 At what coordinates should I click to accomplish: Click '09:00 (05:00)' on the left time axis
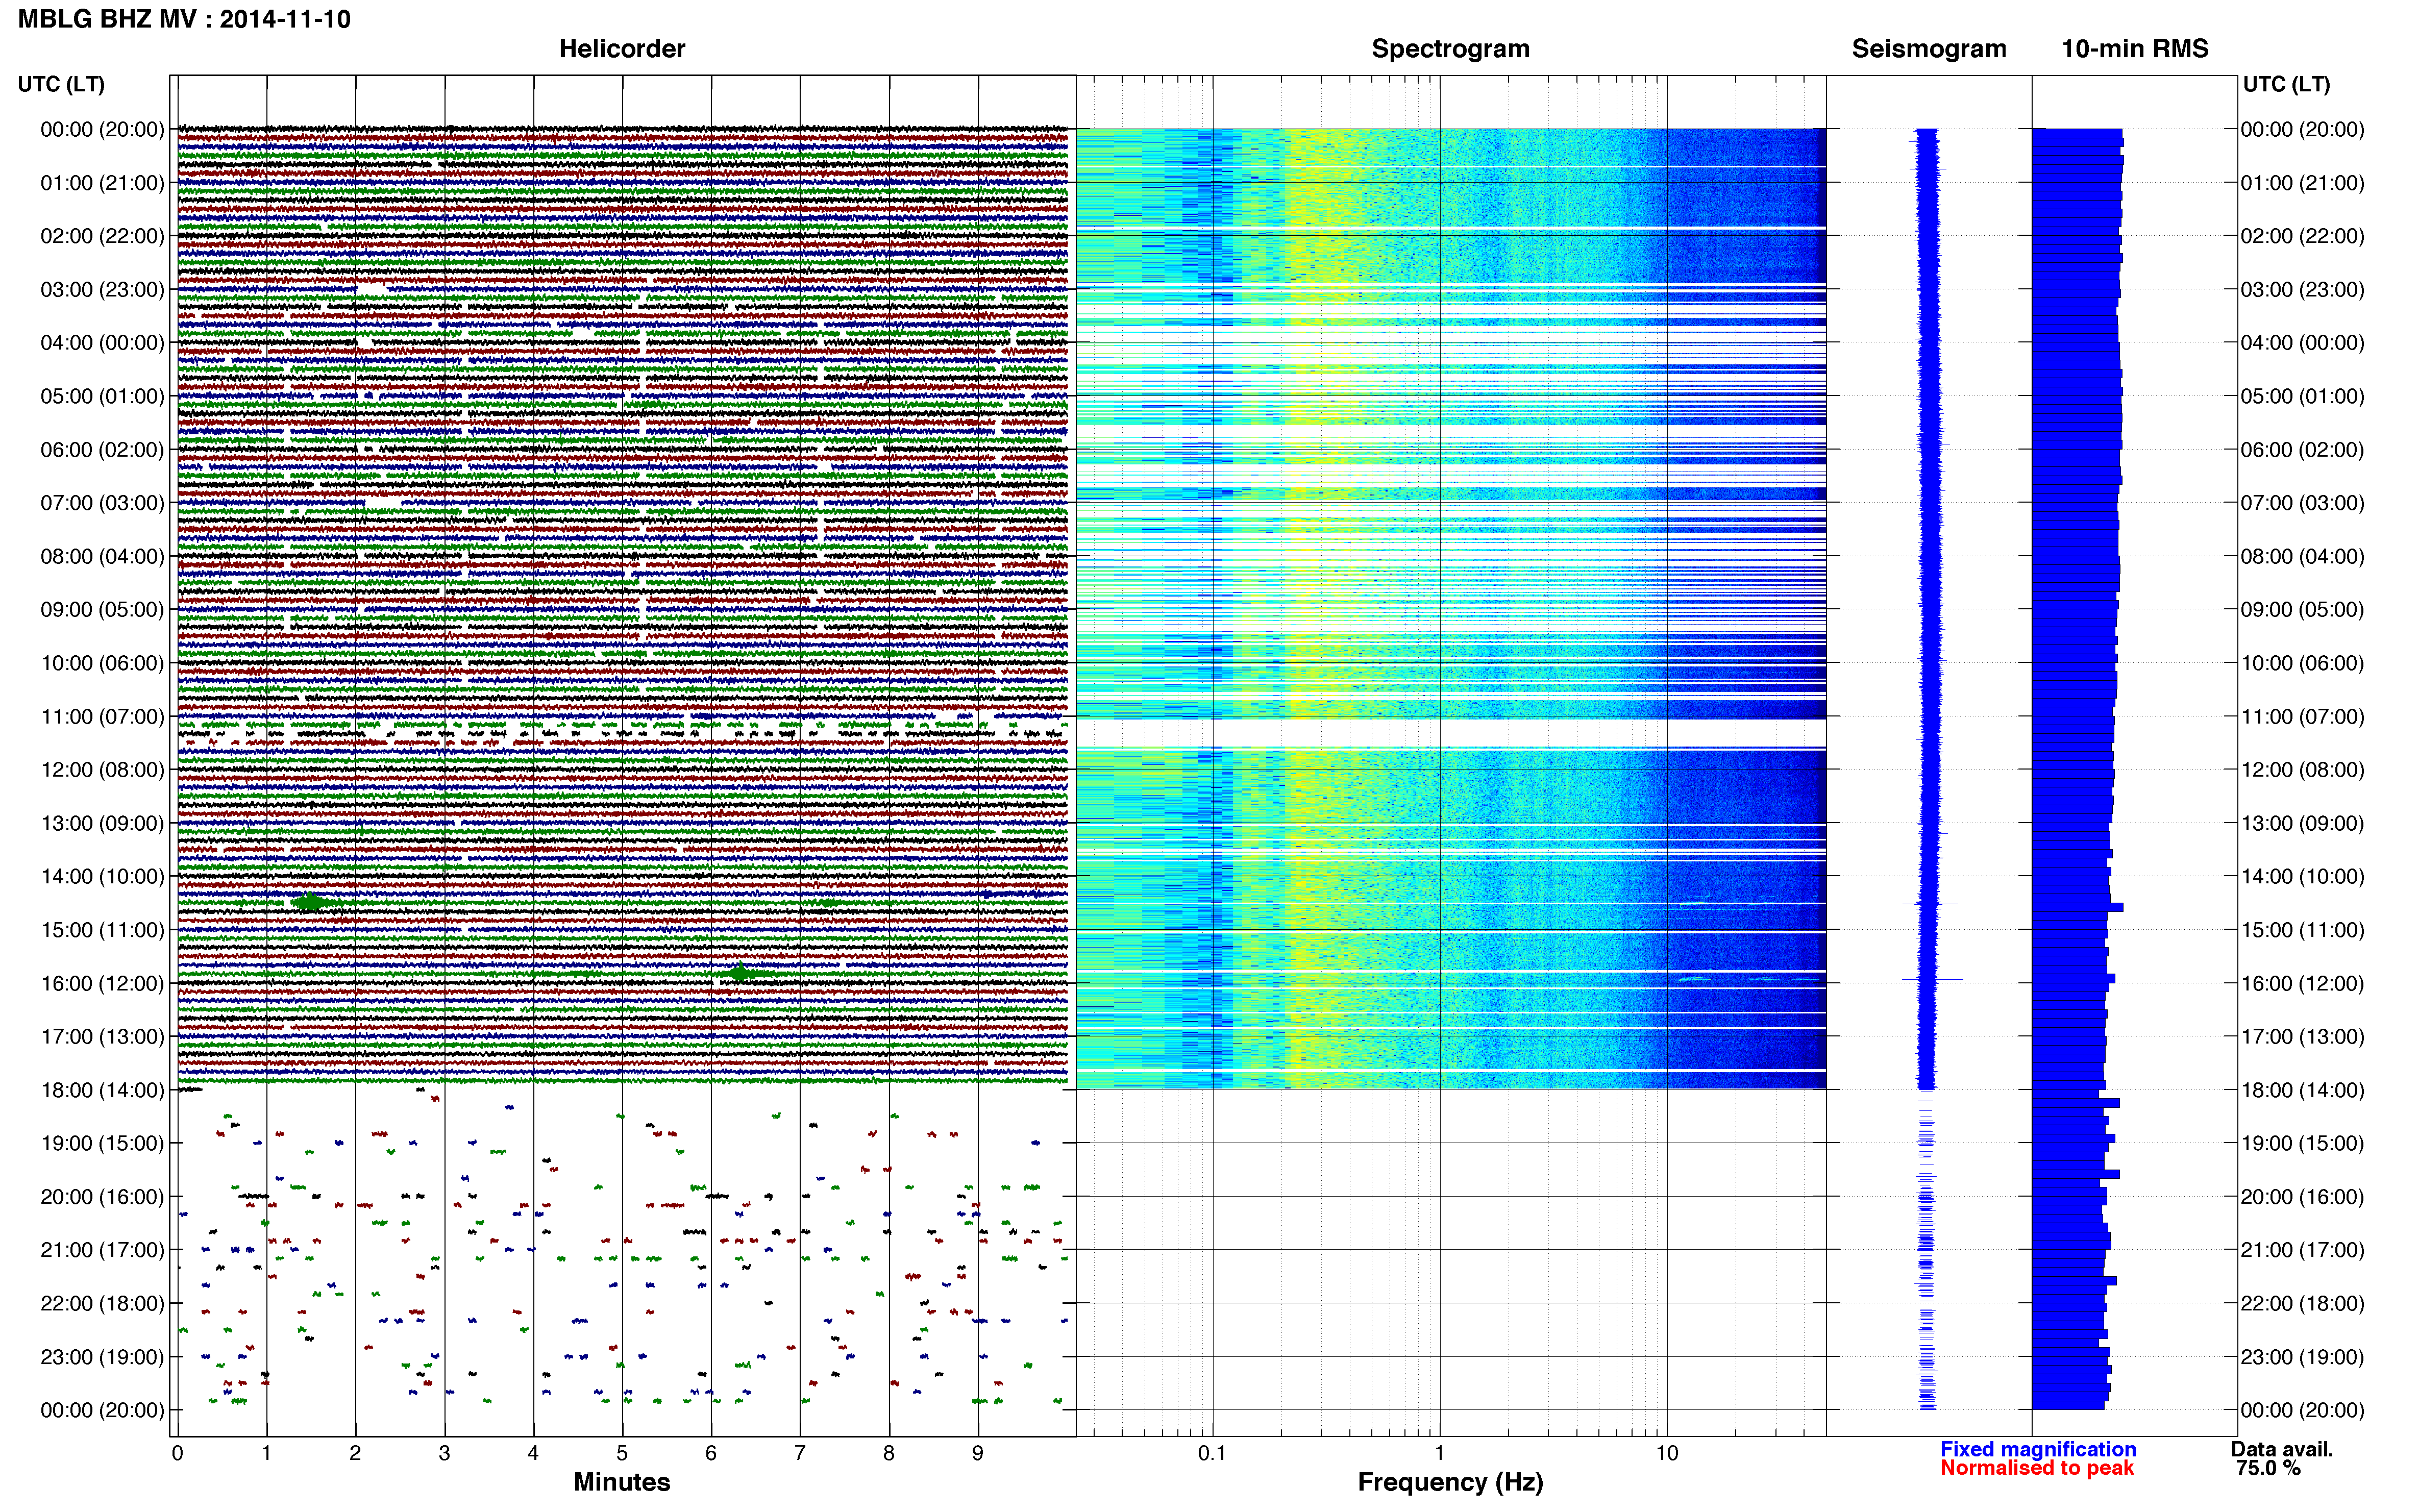point(102,610)
